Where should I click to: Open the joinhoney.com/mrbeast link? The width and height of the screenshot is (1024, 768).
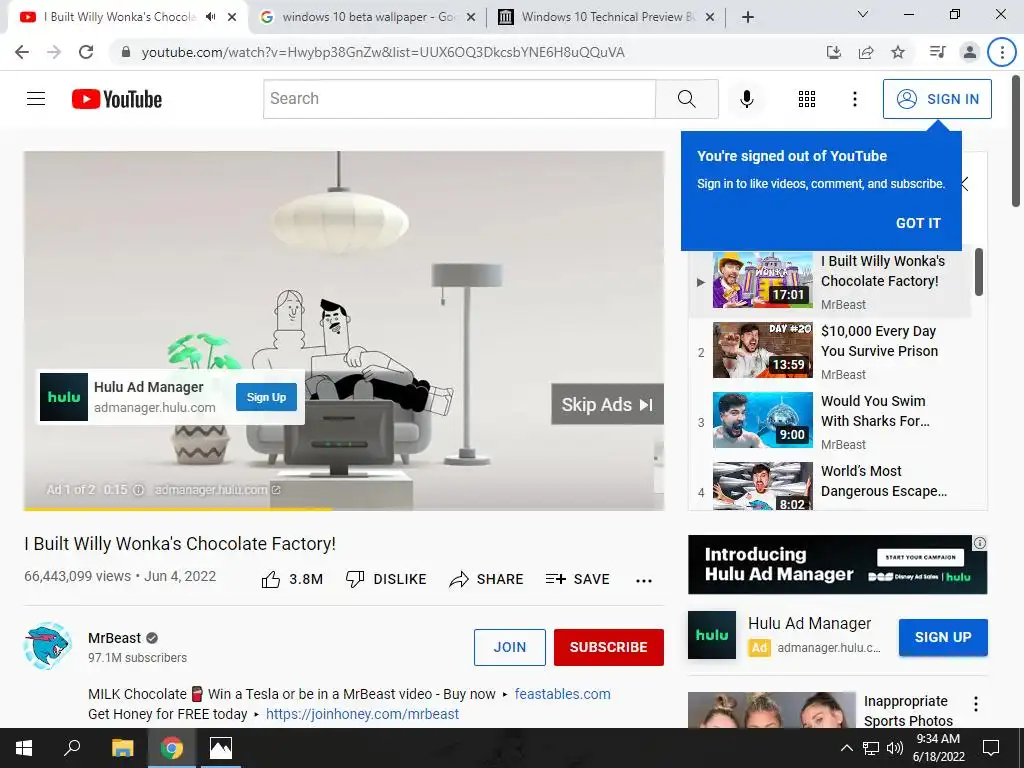[x=362, y=714]
